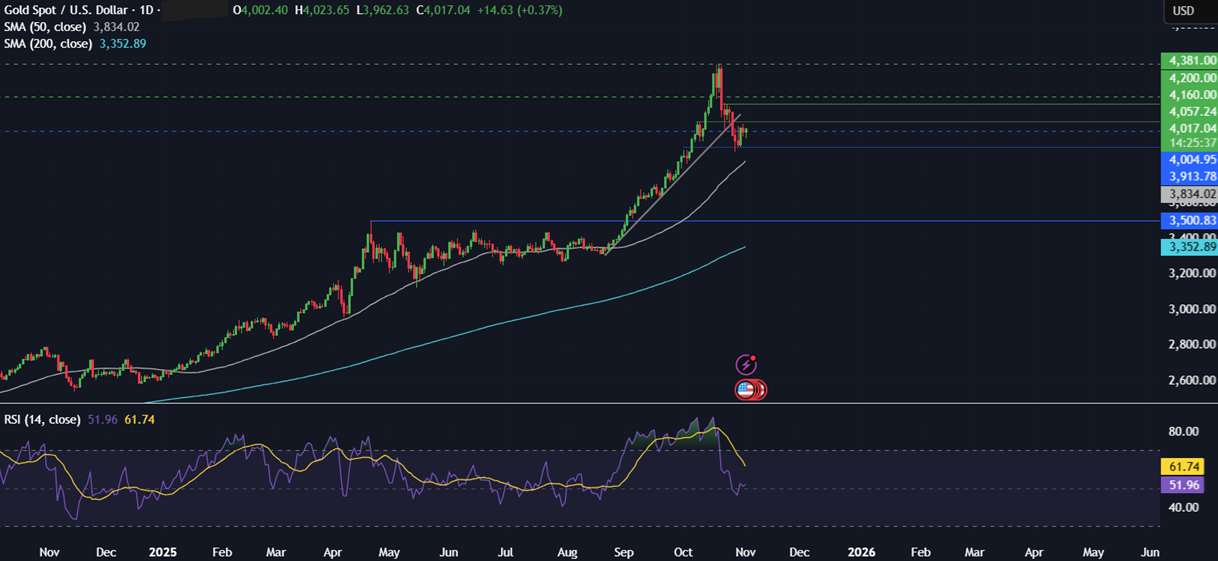
Task: Click the 3,352.89 cyan SMA price tag
Action: pos(1188,247)
